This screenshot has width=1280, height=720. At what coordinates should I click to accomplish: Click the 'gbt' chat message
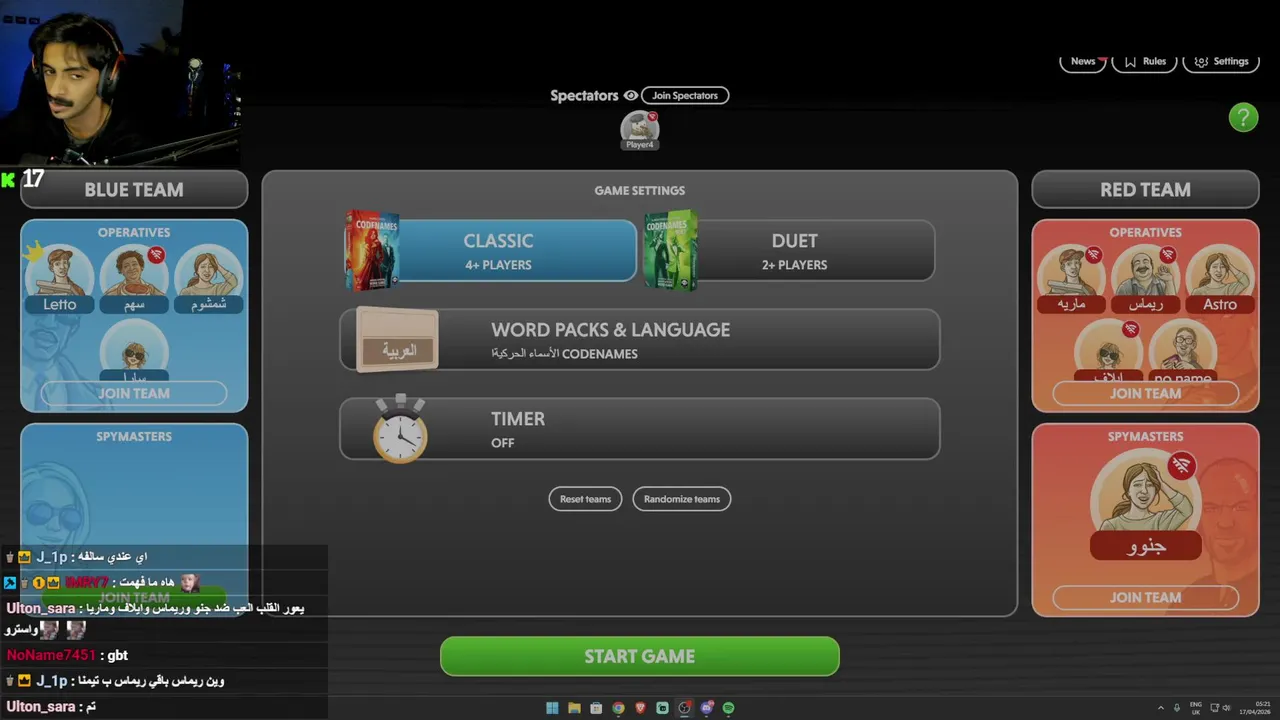point(118,655)
